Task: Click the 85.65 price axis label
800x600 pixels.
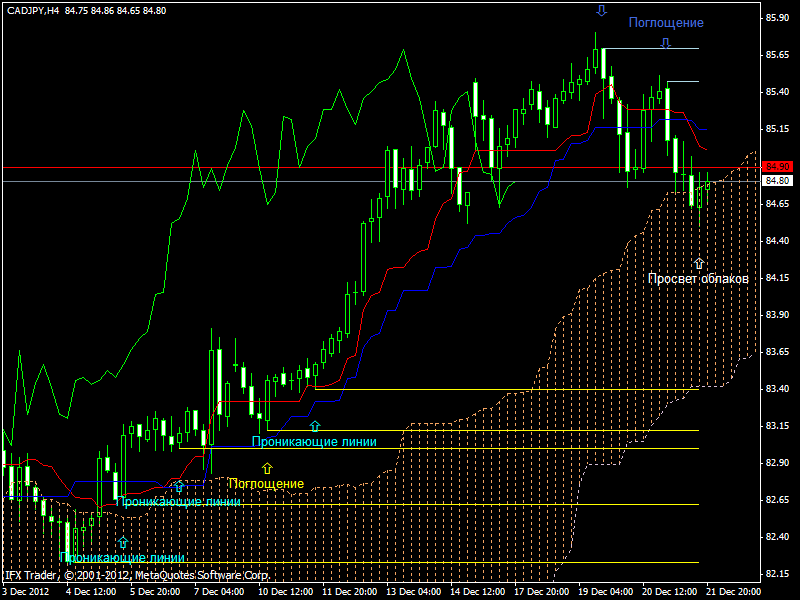Action: click(x=778, y=55)
